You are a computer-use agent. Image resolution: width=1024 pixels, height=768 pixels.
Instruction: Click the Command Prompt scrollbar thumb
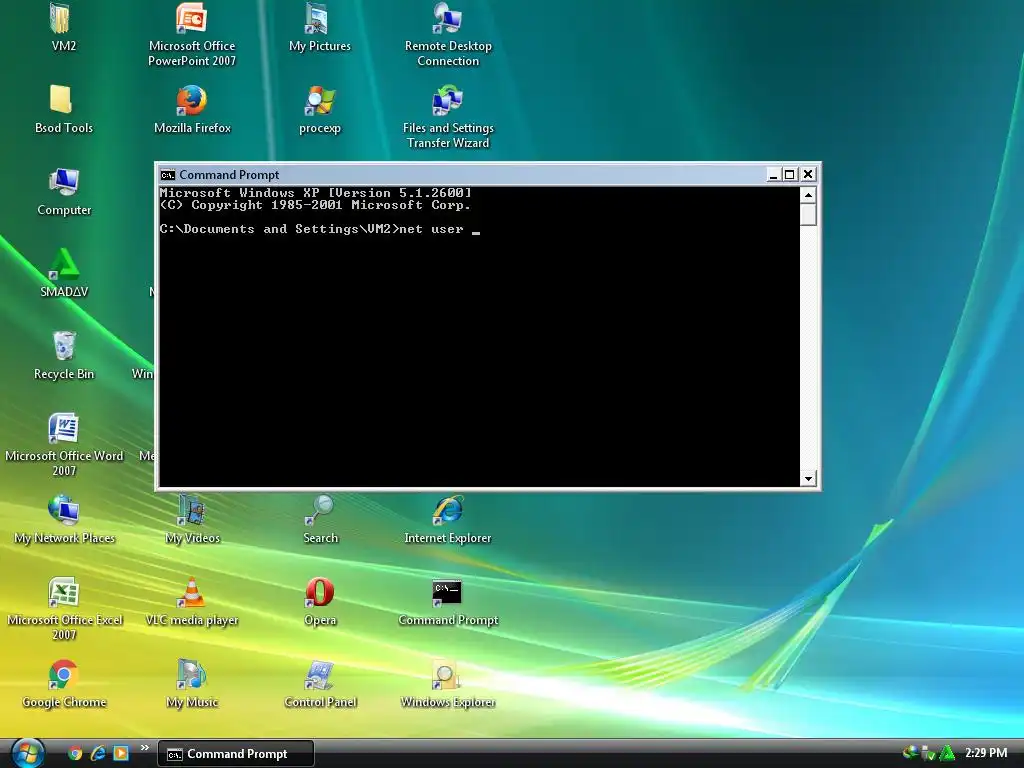point(808,214)
